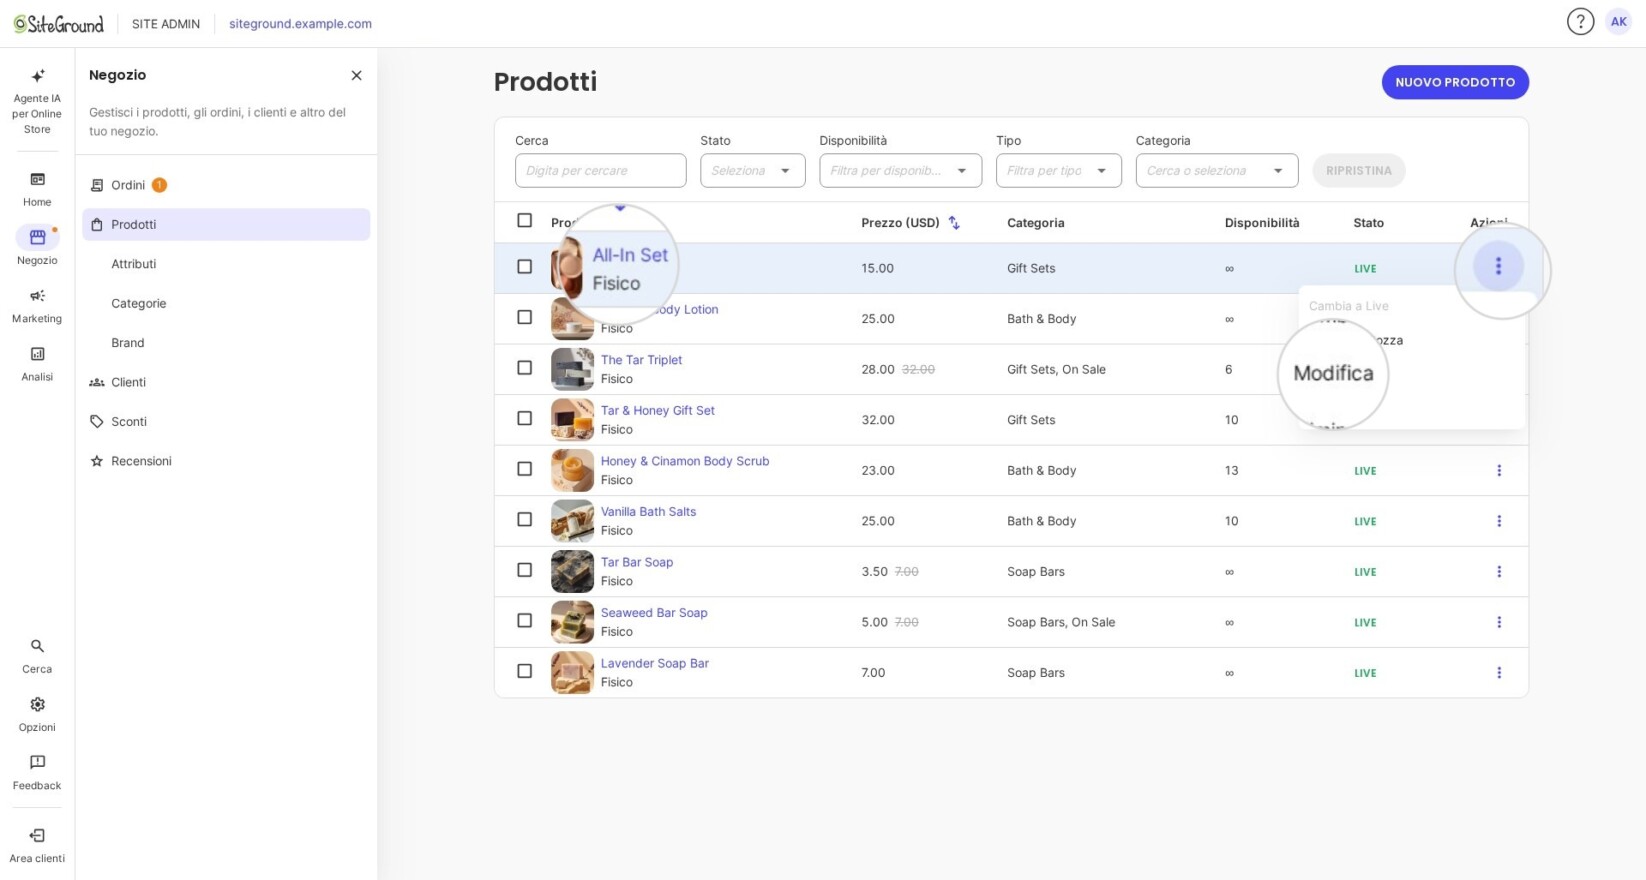Open actions menu for Lavender Soap Bar

pyautogui.click(x=1499, y=673)
